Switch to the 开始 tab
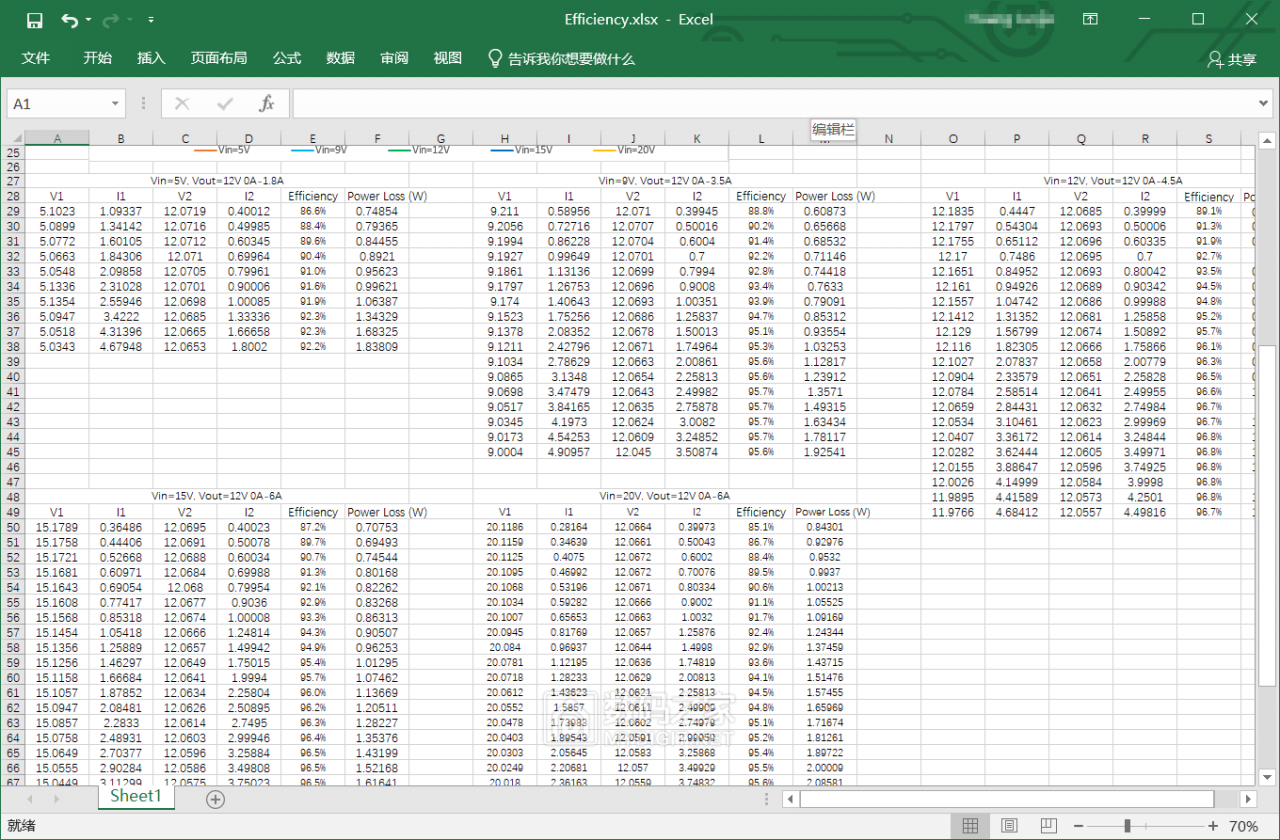Viewport: 1280px width, 840px height. (x=97, y=58)
